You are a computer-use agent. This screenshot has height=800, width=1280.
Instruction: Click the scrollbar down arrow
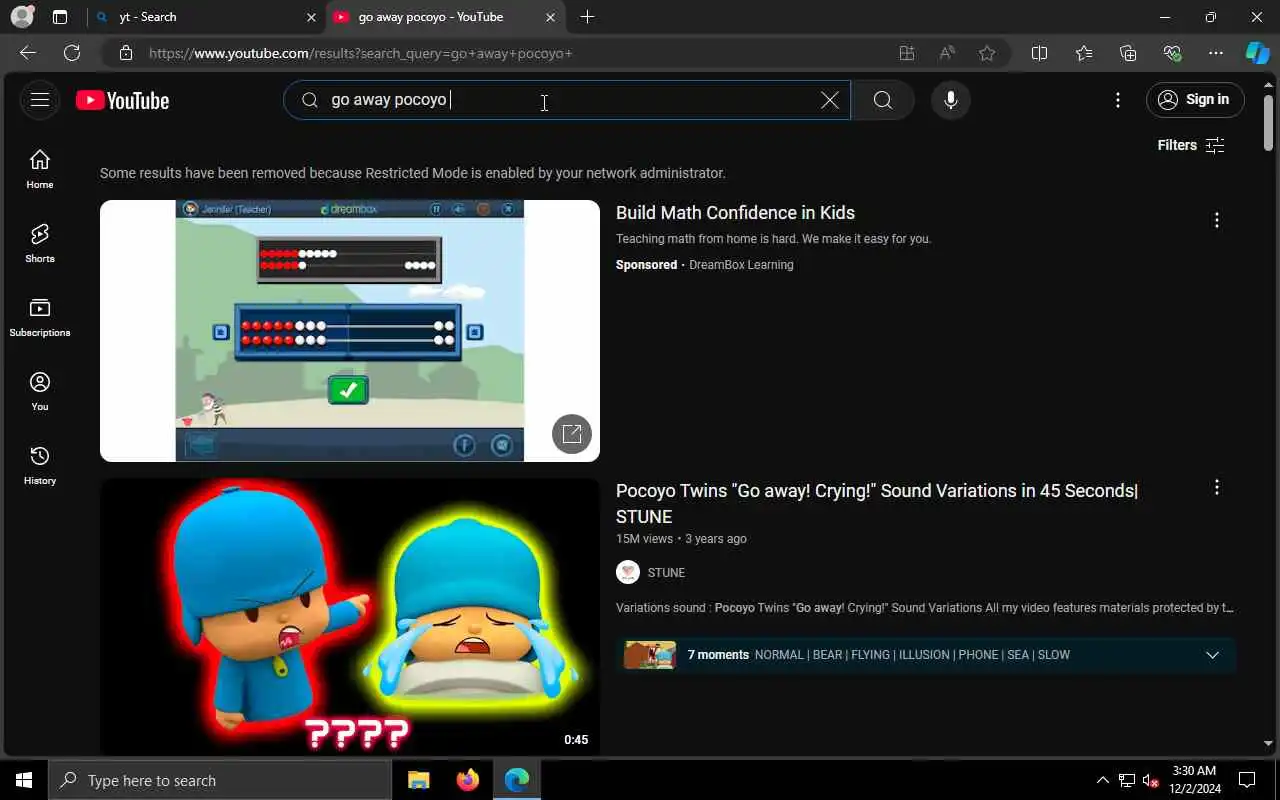[x=1269, y=744]
